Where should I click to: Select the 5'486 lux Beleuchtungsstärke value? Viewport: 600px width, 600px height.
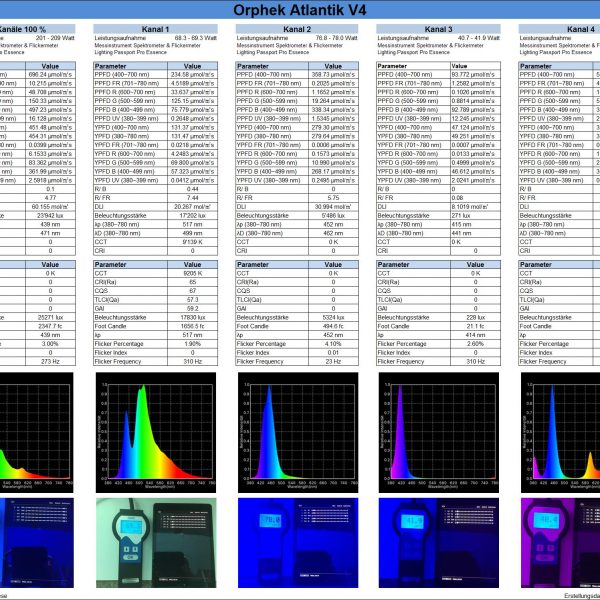point(333,215)
